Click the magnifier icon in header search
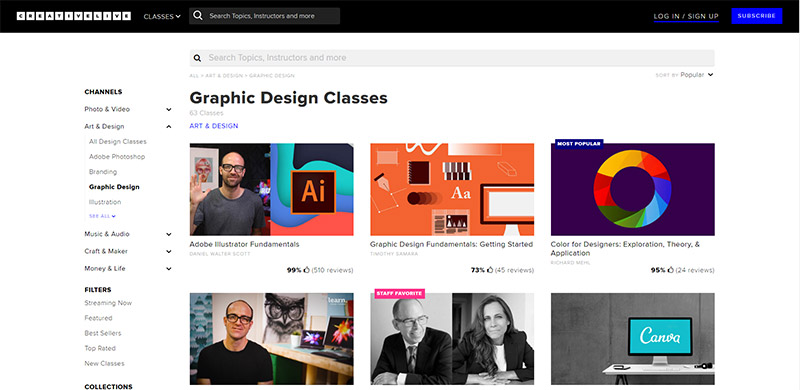Image resolution: width=800 pixels, height=390 pixels. pyautogui.click(x=198, y=16)
